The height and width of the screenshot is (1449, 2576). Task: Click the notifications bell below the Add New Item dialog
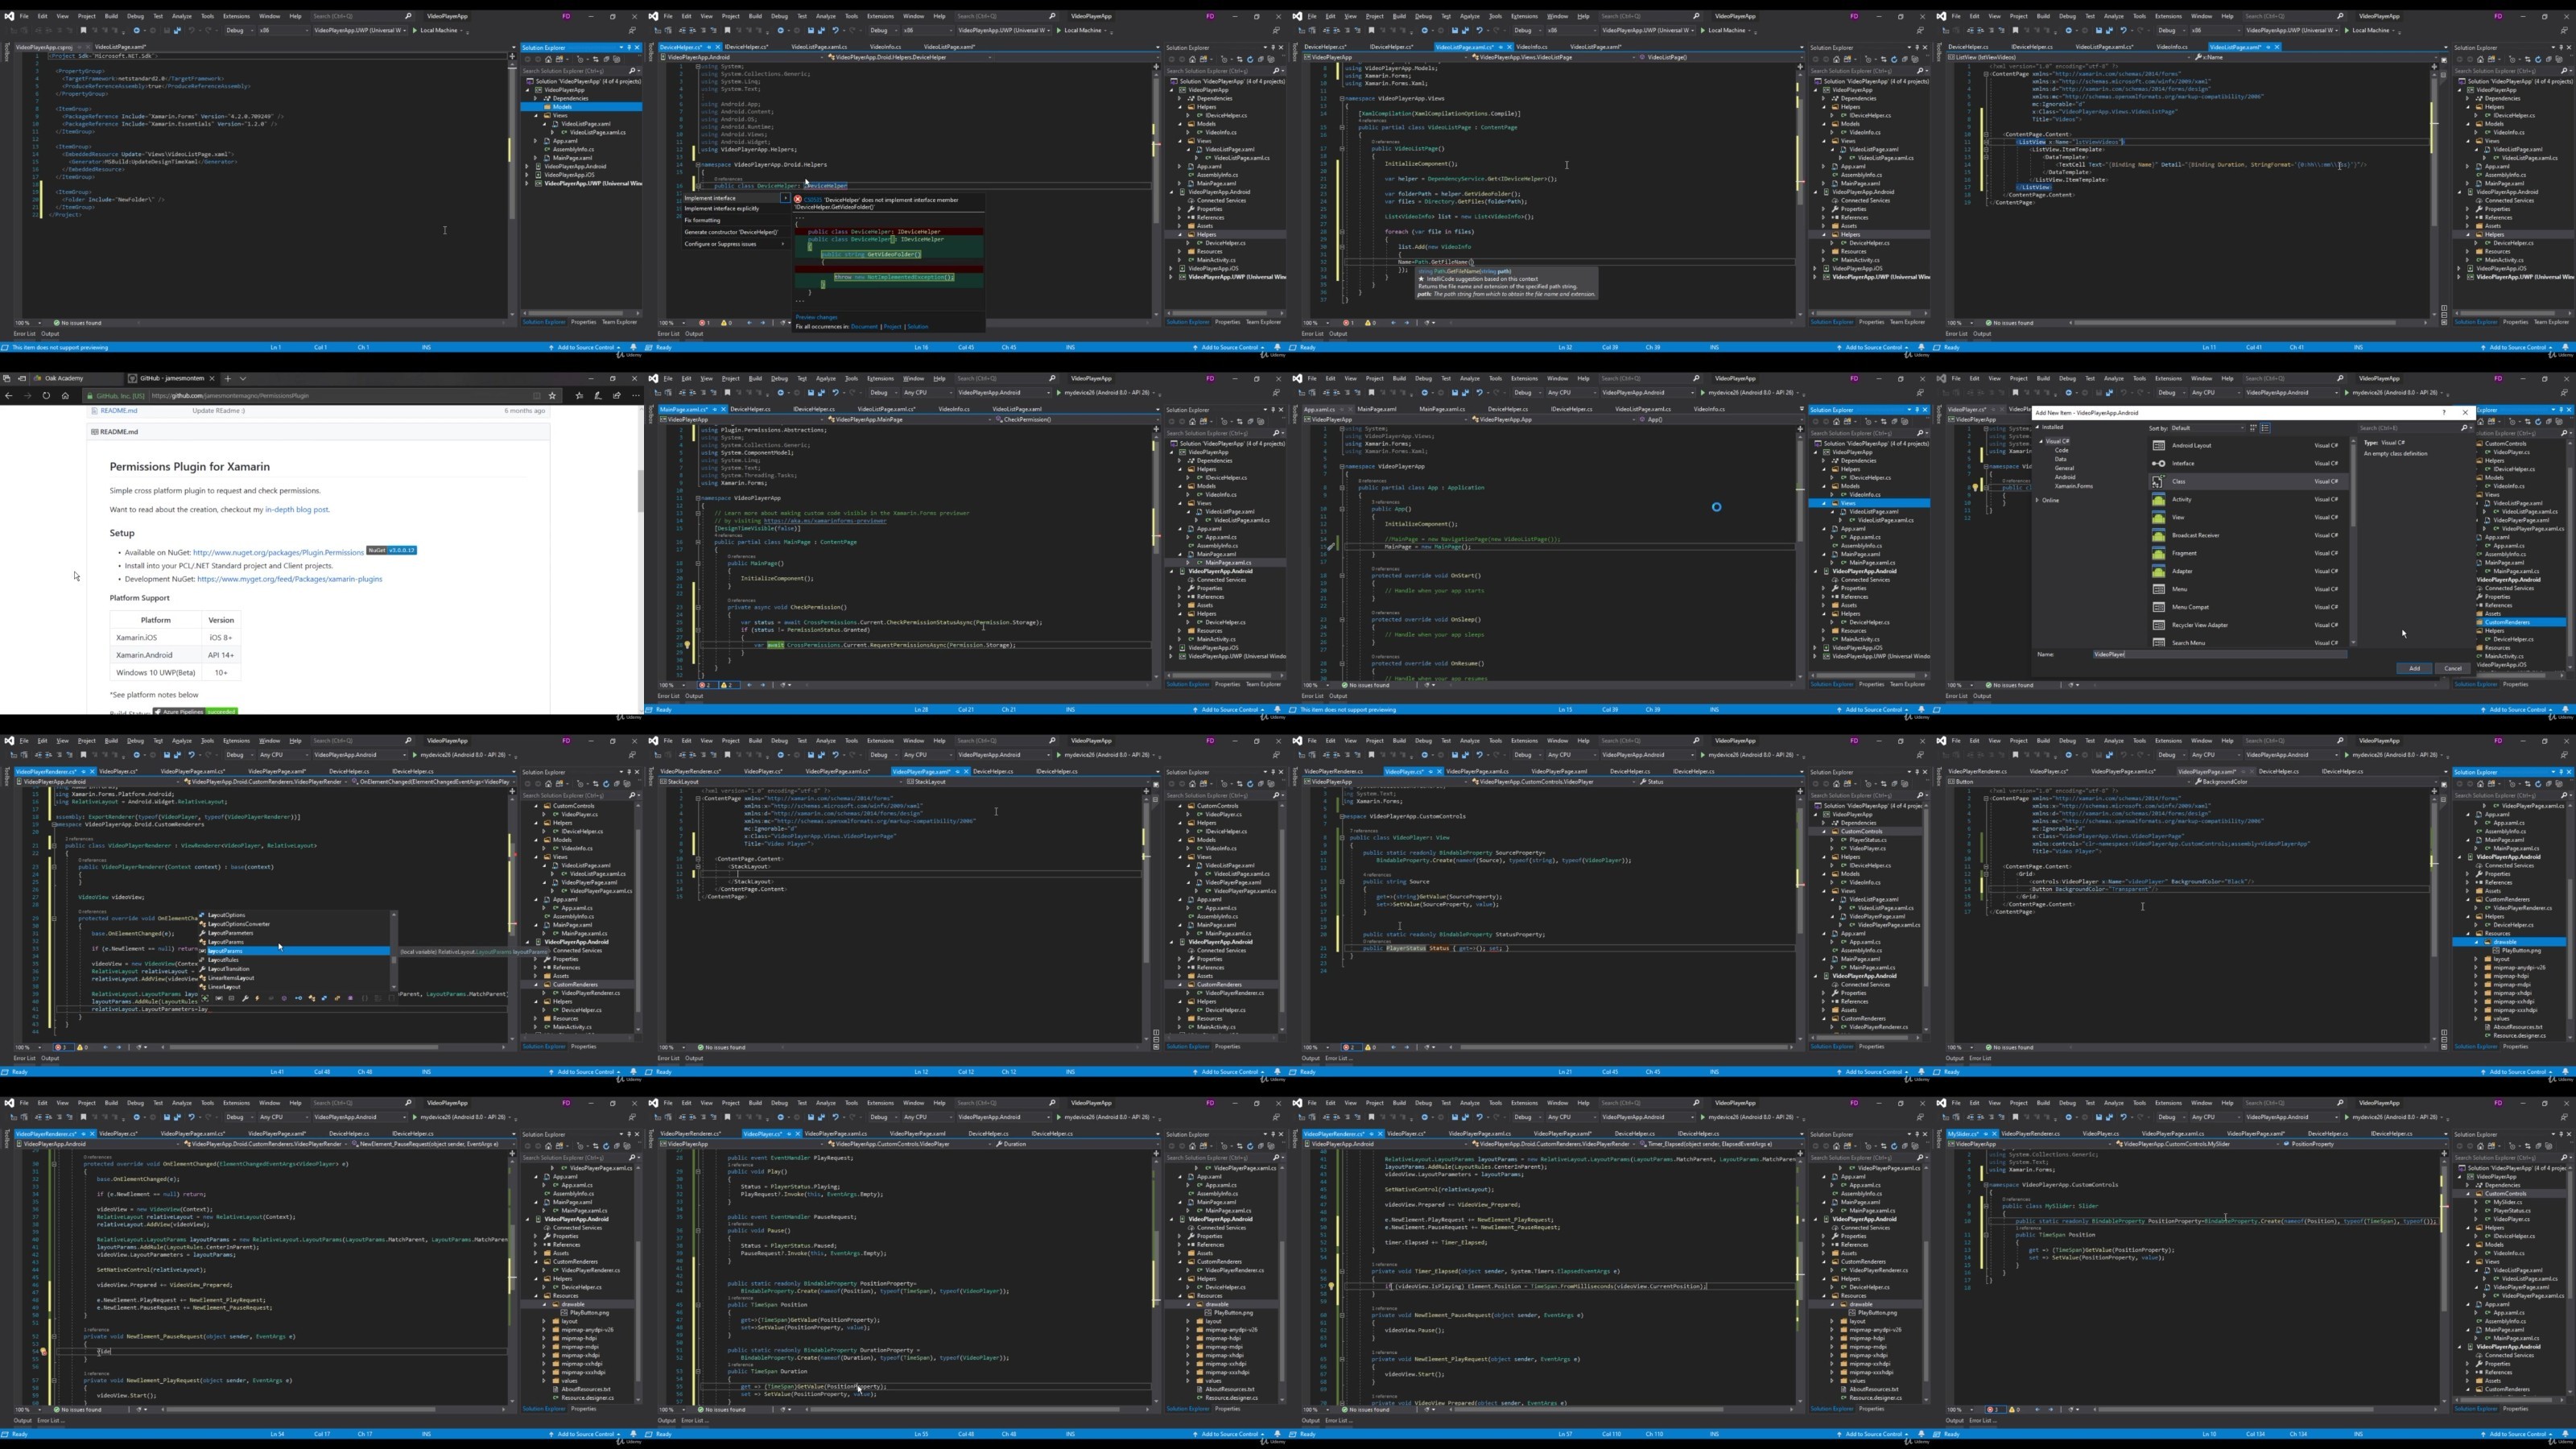tap(2567, 709)
